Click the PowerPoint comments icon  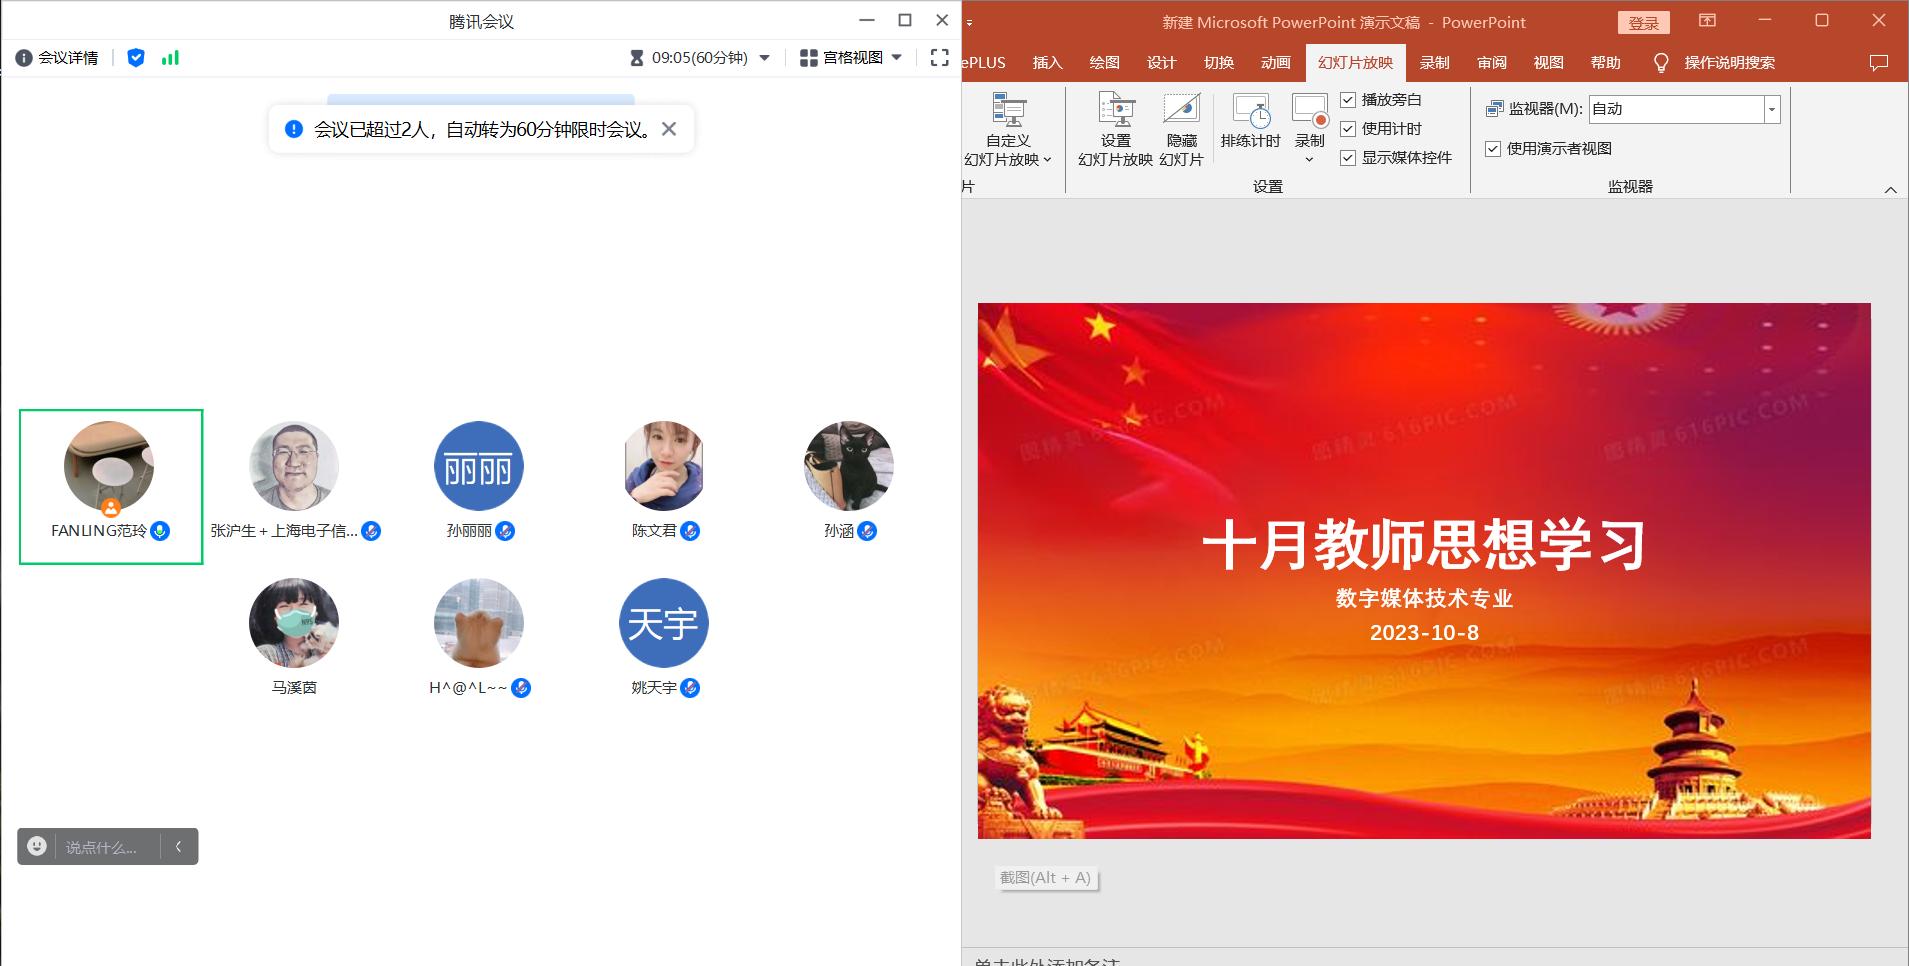click(x=1878, y=63)
